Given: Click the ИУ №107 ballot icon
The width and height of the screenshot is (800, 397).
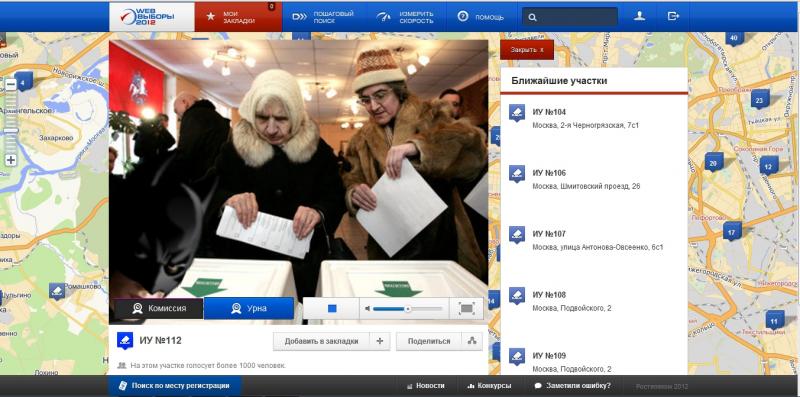Looking at the screenshot, I should pos(517,235).
